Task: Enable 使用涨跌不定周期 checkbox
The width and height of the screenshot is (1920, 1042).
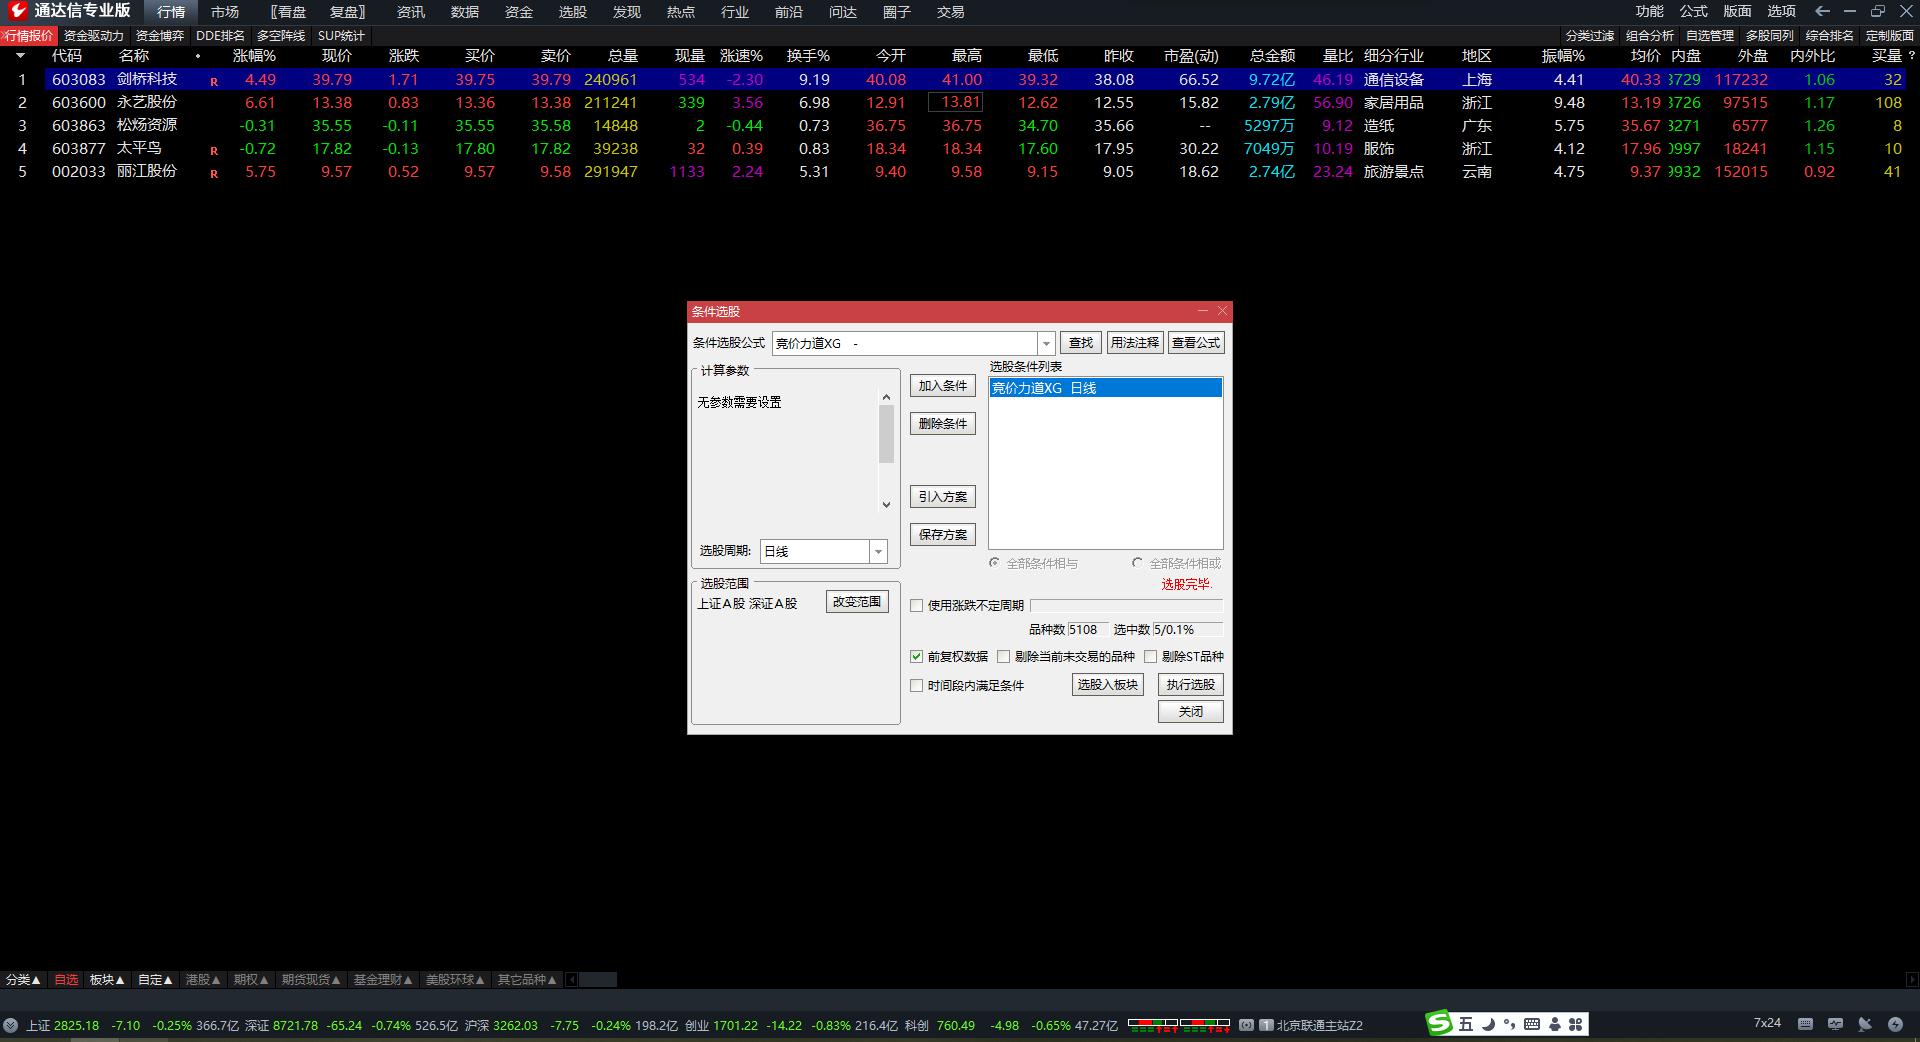Action: coord(917,606)
